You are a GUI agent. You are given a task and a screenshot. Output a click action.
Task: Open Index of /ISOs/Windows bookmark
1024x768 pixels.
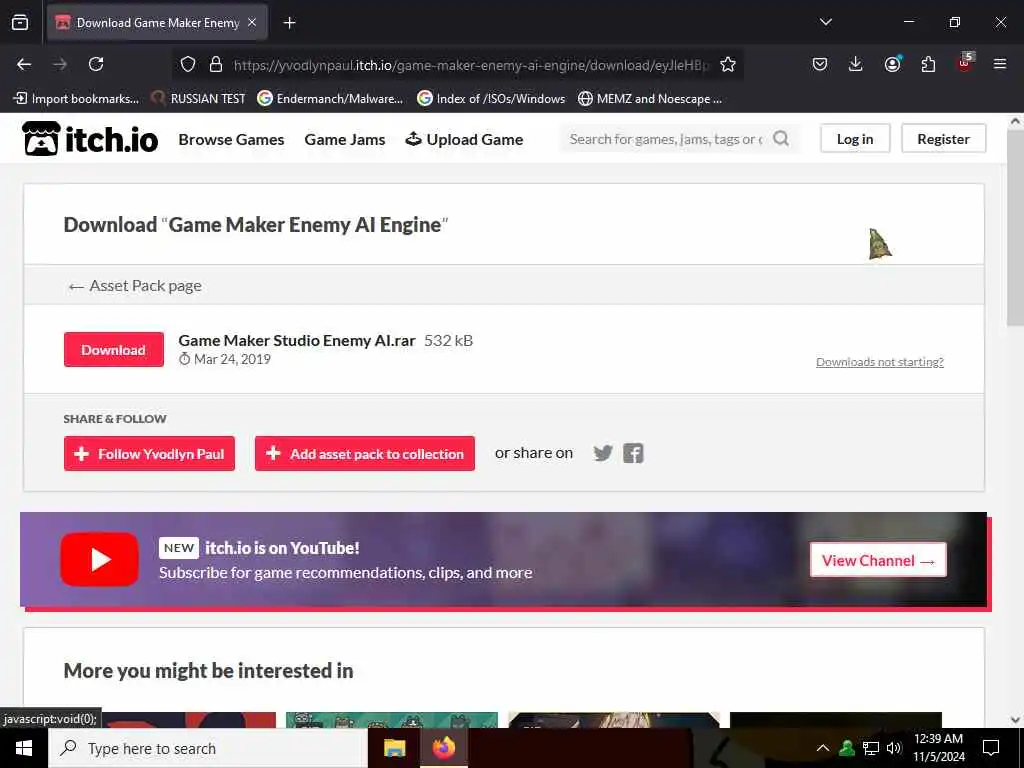tap(491, 99)
